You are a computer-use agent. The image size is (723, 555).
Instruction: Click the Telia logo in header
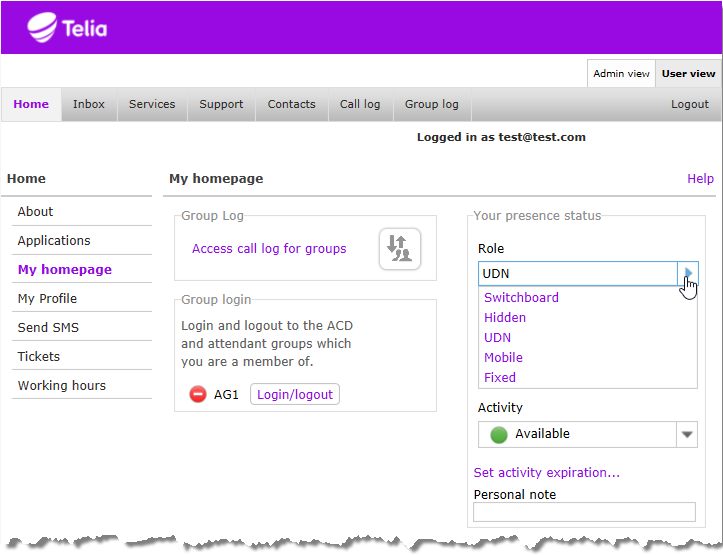tap(67, 27)
